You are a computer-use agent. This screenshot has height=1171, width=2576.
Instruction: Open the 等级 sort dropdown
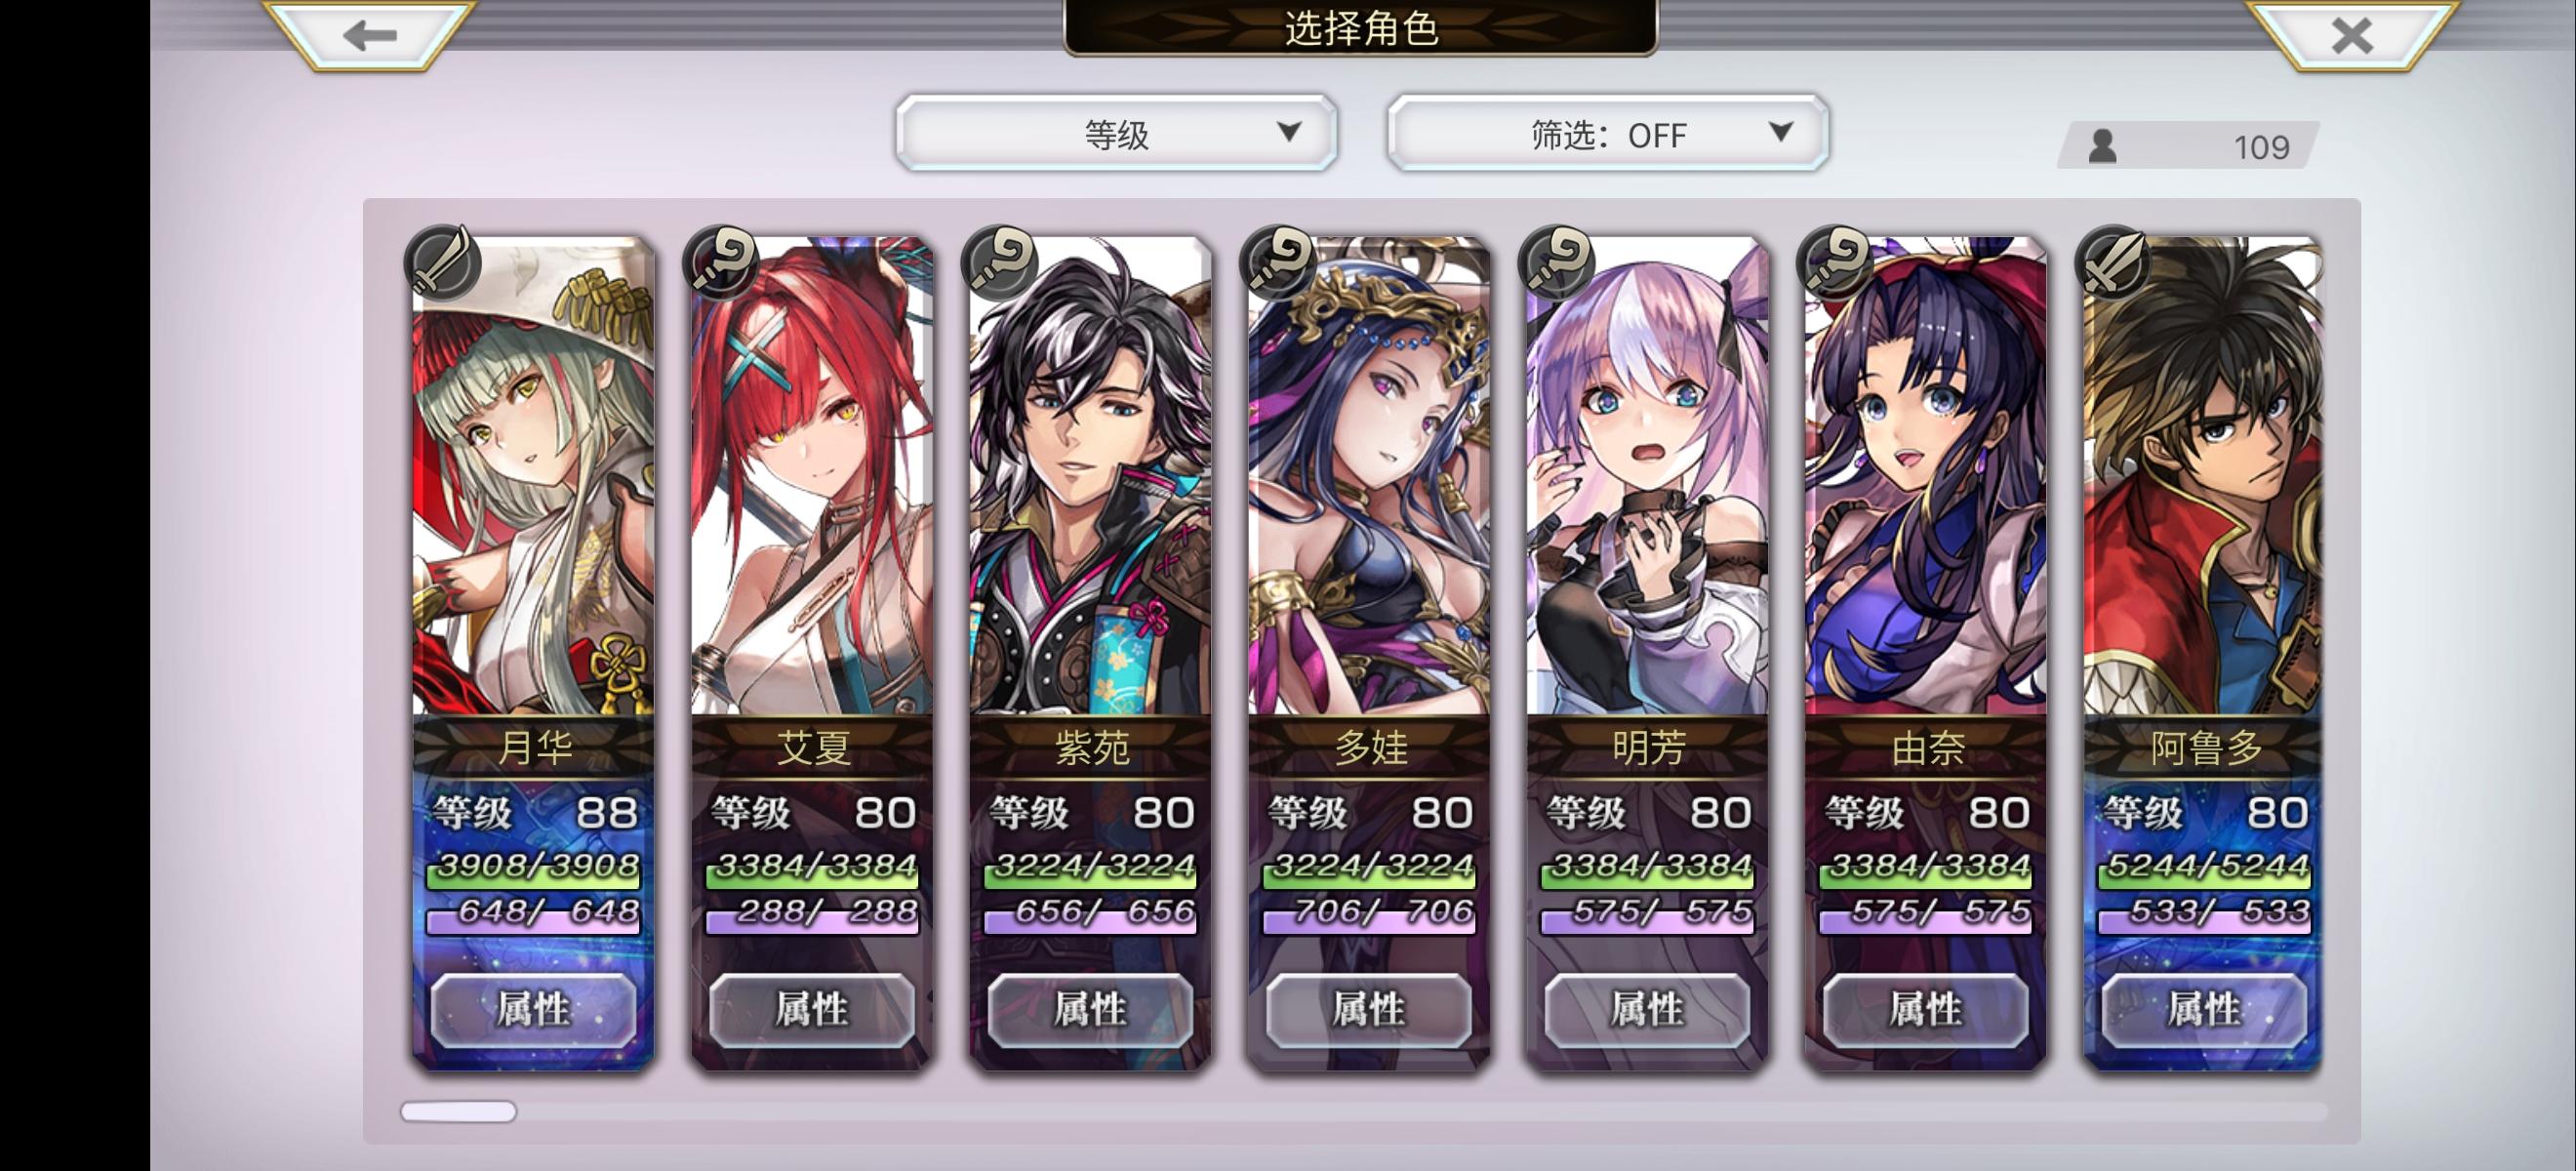[x=1116, y=133]
